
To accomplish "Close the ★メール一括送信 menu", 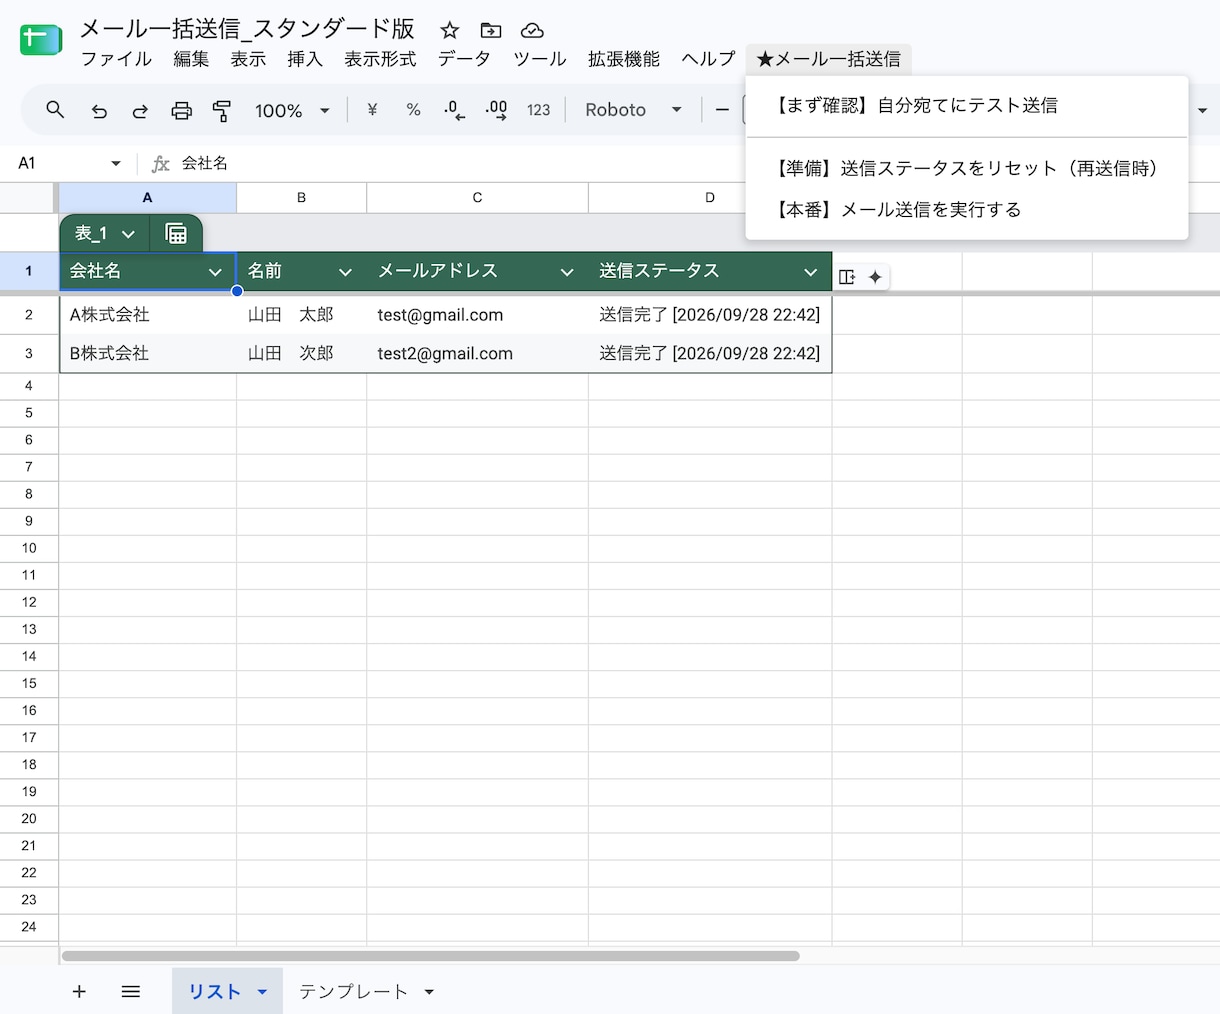I will pyautogui.click(x=828, y=59).
